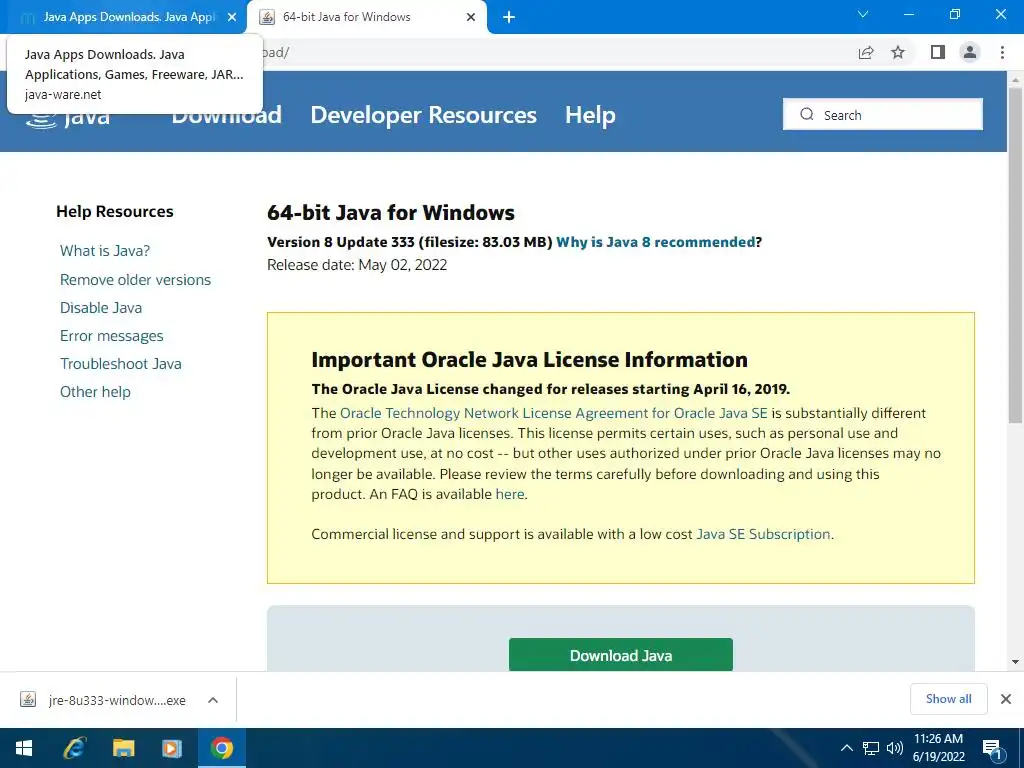Open the volume tray icon
Screen dimensions: 1024x768
pos(895,748)
